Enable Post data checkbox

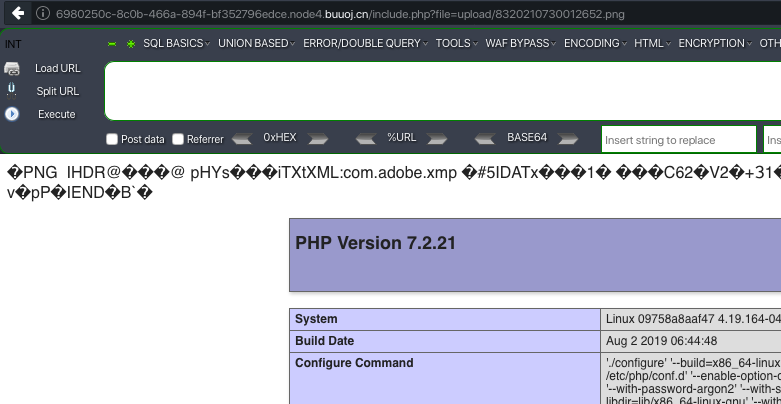click(x=112, y=139)
